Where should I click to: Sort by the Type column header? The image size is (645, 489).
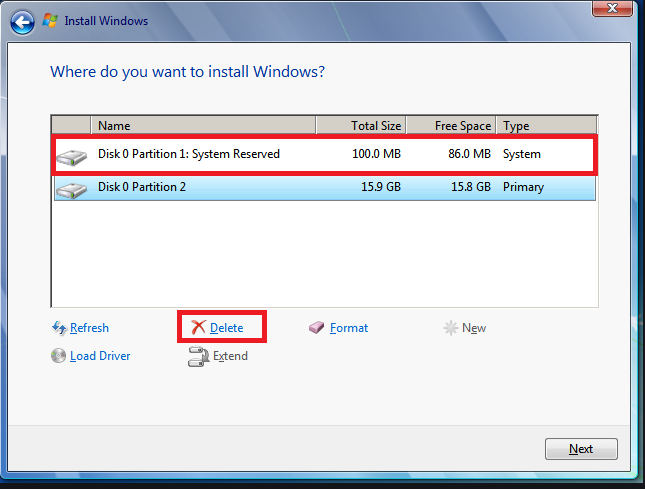tap(547, 125)
